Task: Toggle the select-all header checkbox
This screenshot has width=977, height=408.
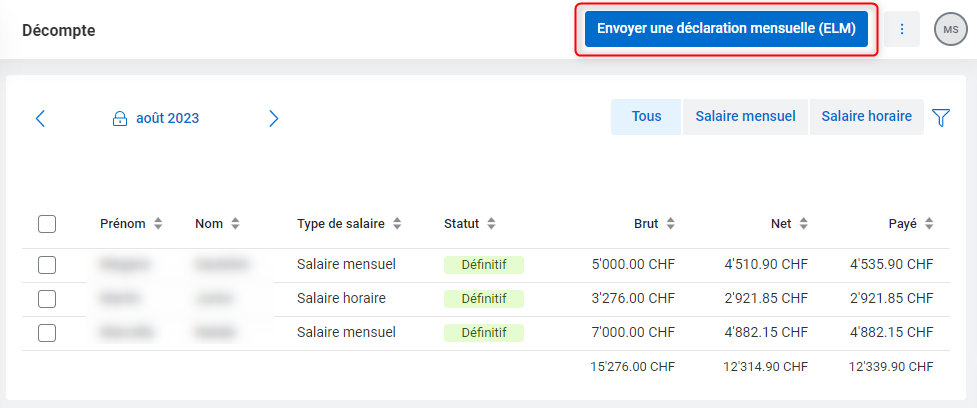Action: 47,224
